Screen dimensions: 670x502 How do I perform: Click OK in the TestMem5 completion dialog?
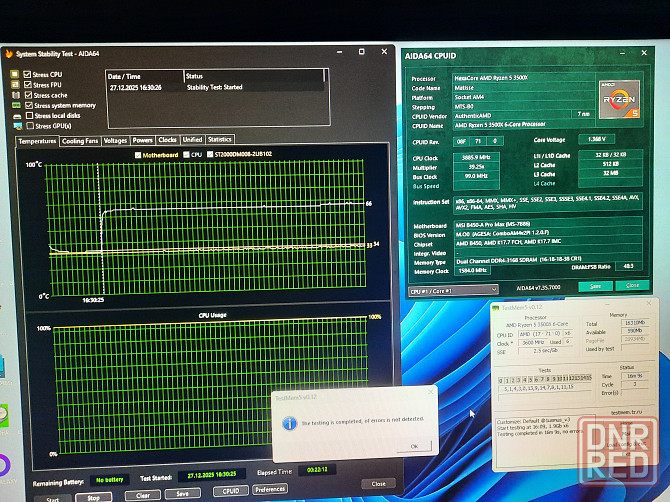click(x=414, y=446)
